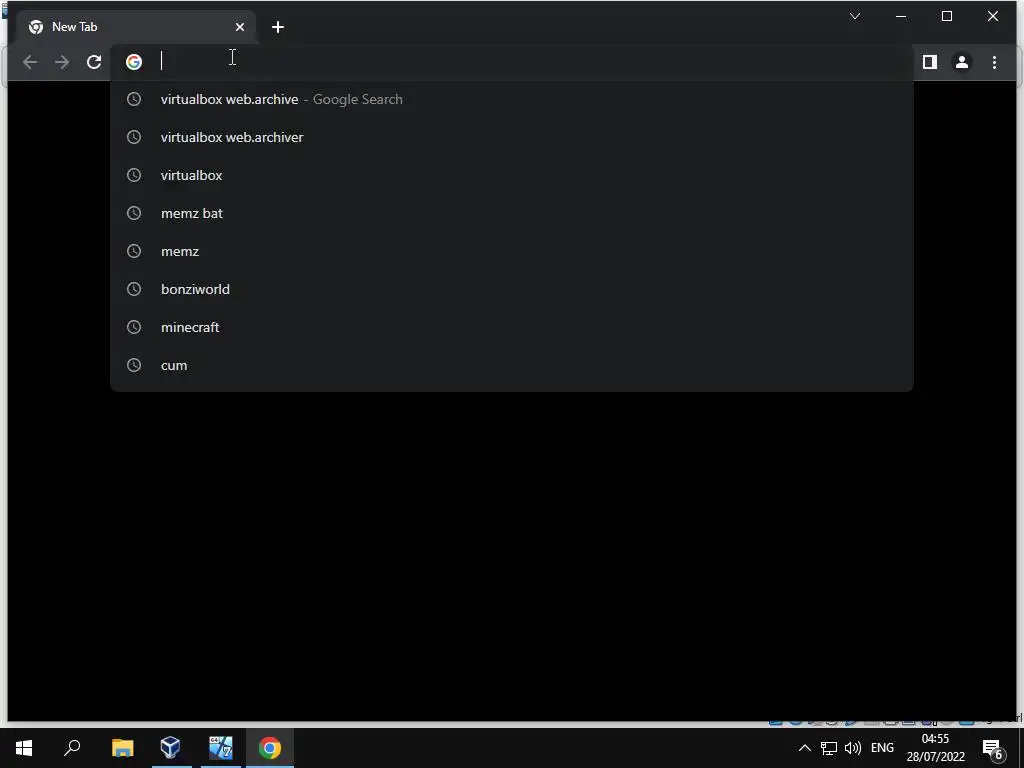The height and width of the screenshot is (768, 1024).
Task: Open the tab search chevron
Action: (855, 16)
